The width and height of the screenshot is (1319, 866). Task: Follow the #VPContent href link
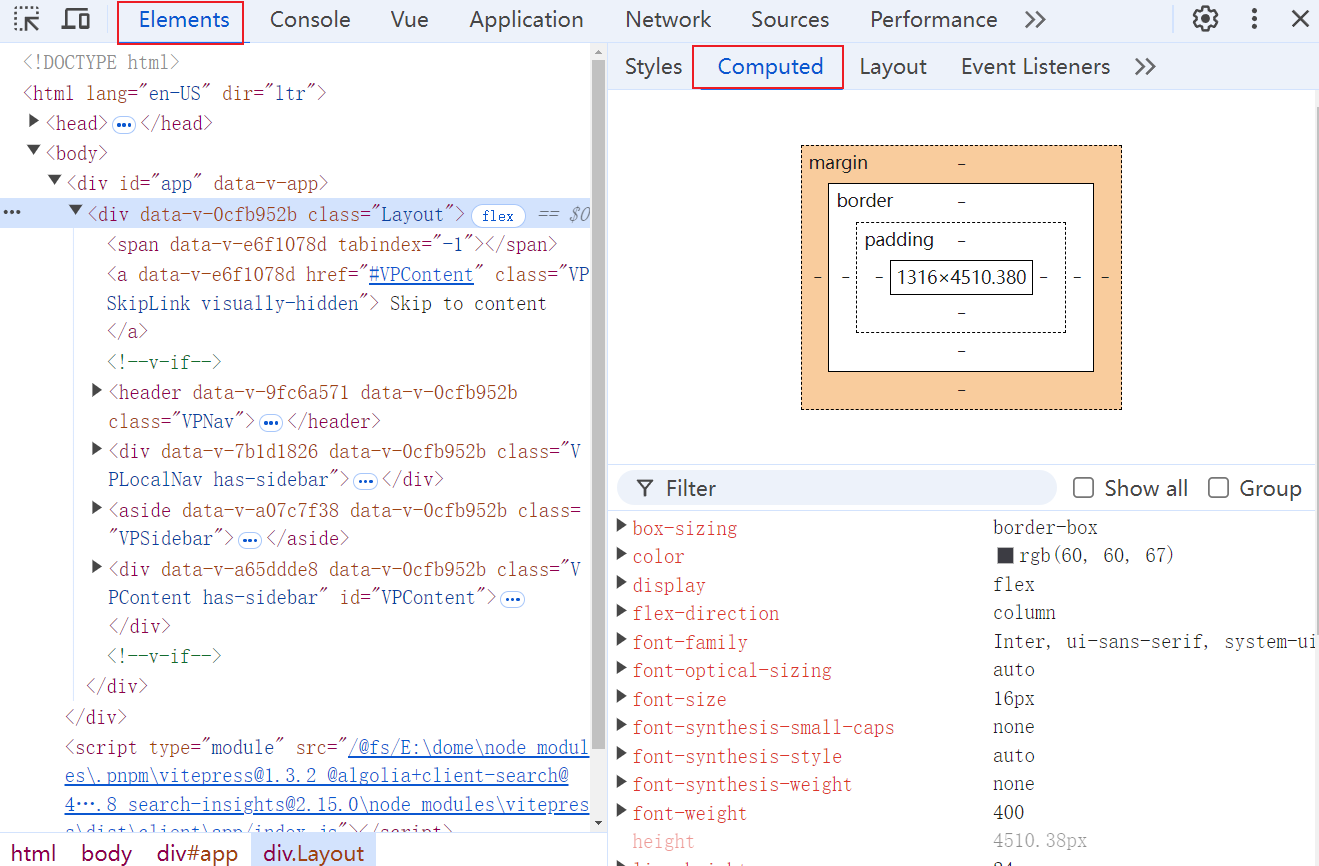coord(421,275)
